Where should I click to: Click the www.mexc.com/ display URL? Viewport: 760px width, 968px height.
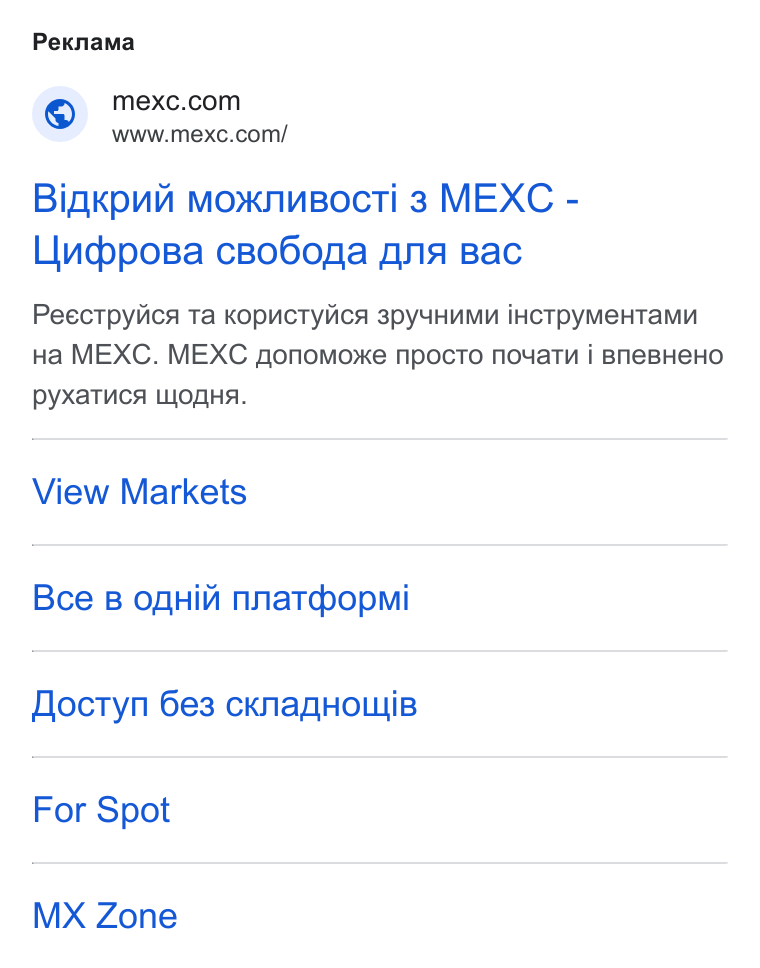(199, 134)
